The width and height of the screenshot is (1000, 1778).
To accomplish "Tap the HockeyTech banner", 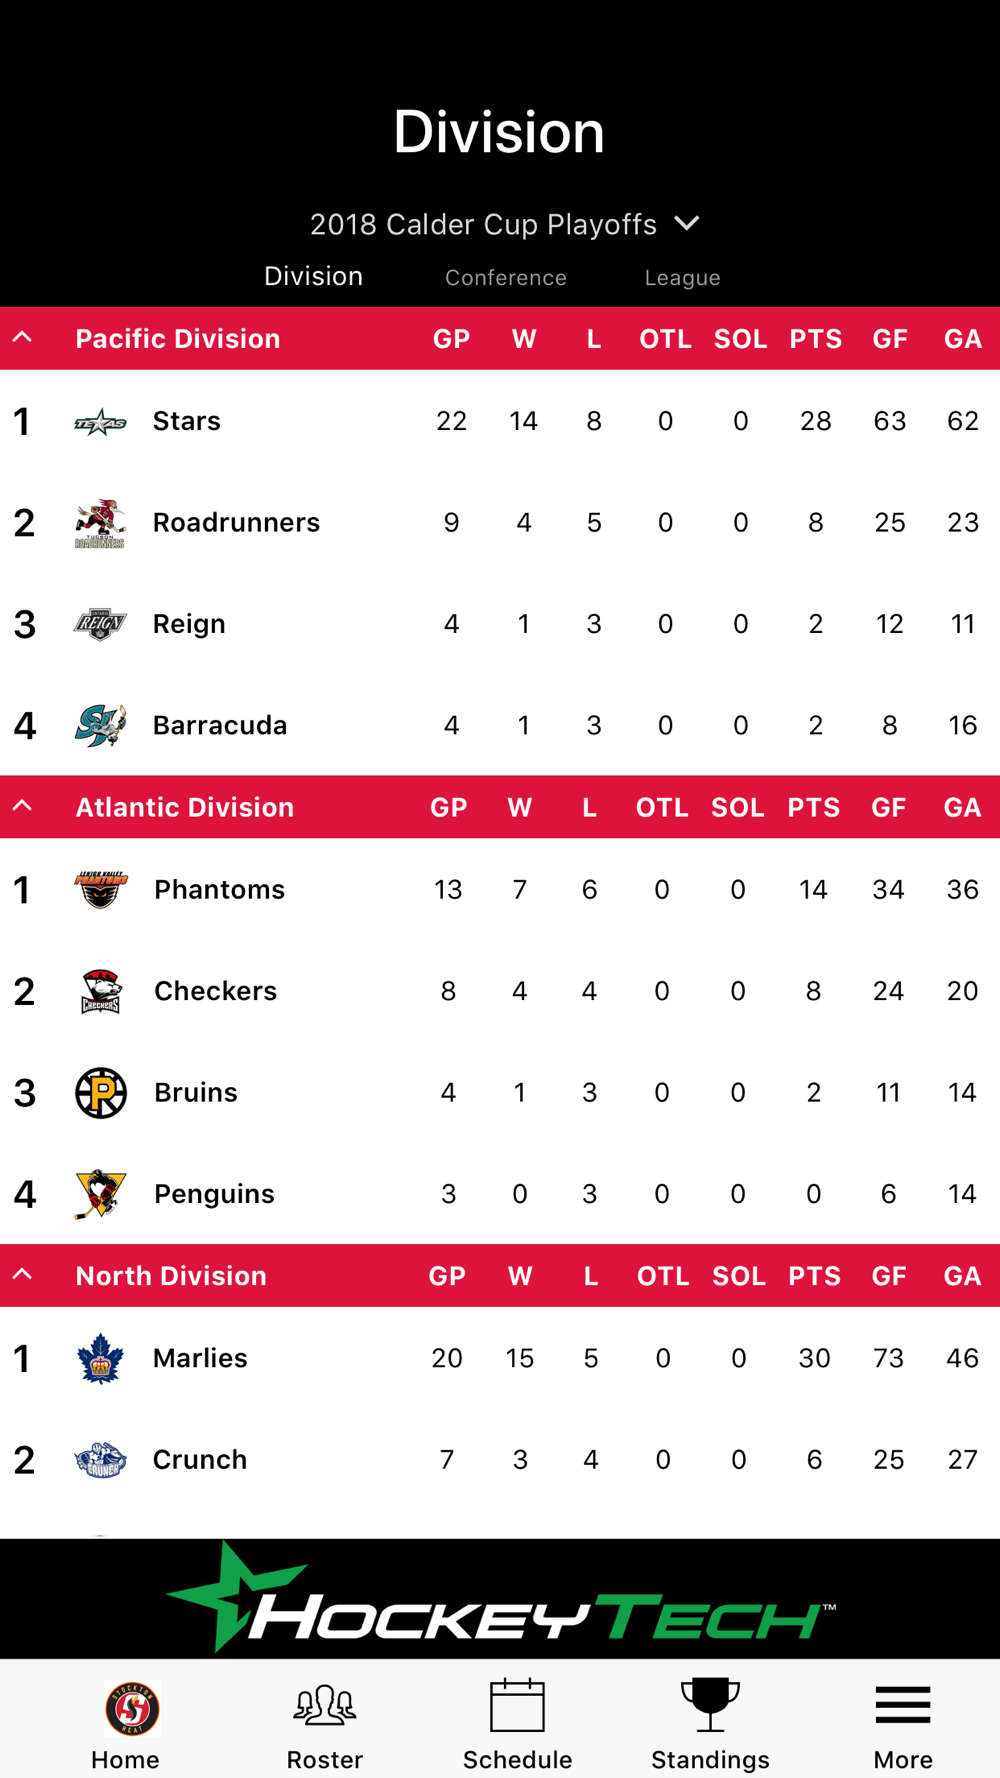I will (500, 1598).
